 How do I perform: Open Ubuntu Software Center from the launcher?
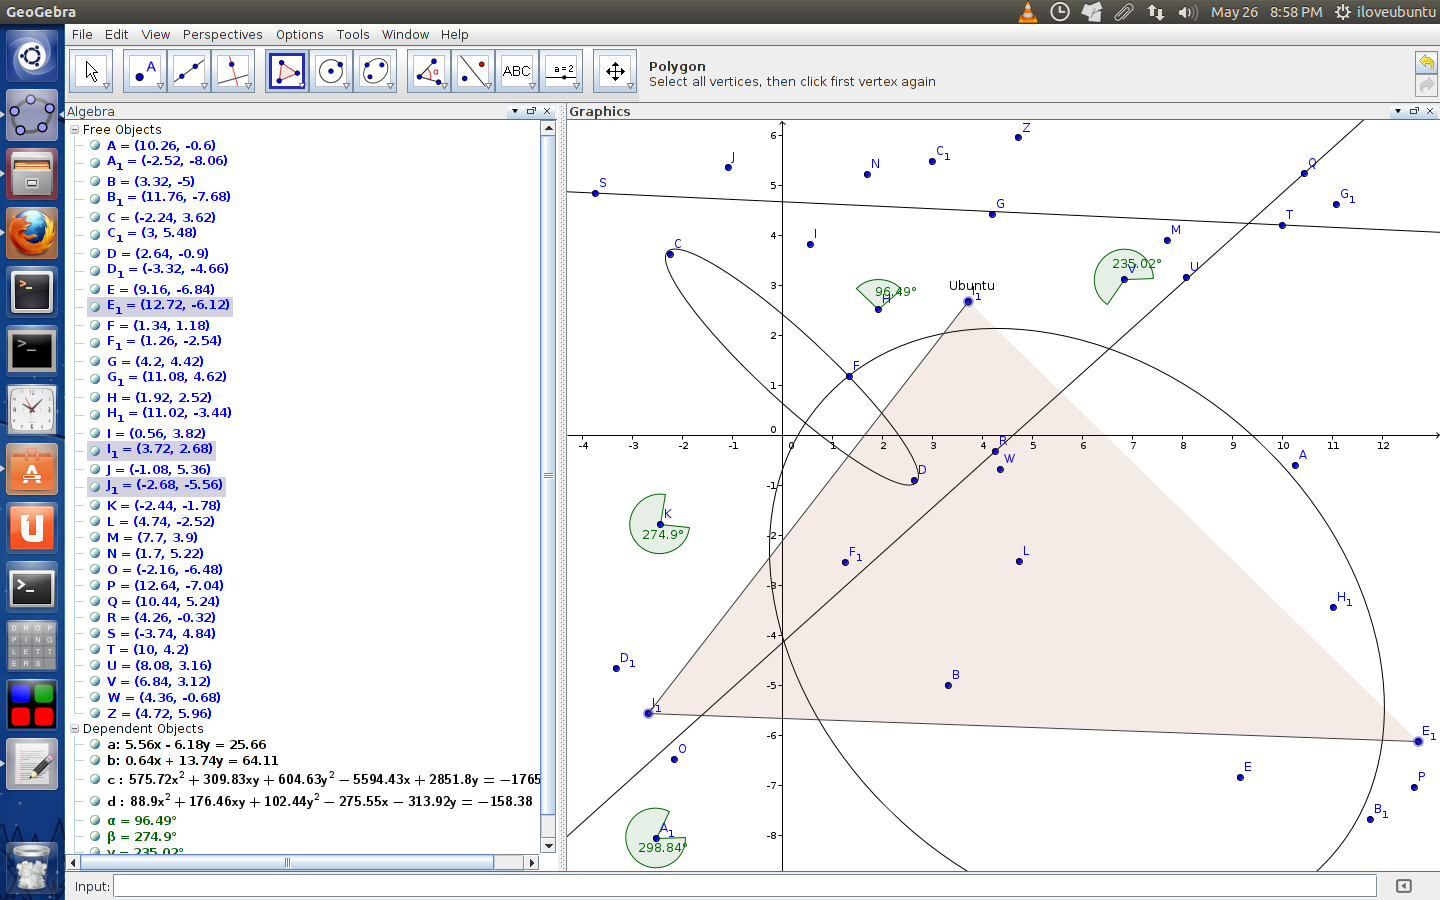pyautogui.click(x=32, y=469)
